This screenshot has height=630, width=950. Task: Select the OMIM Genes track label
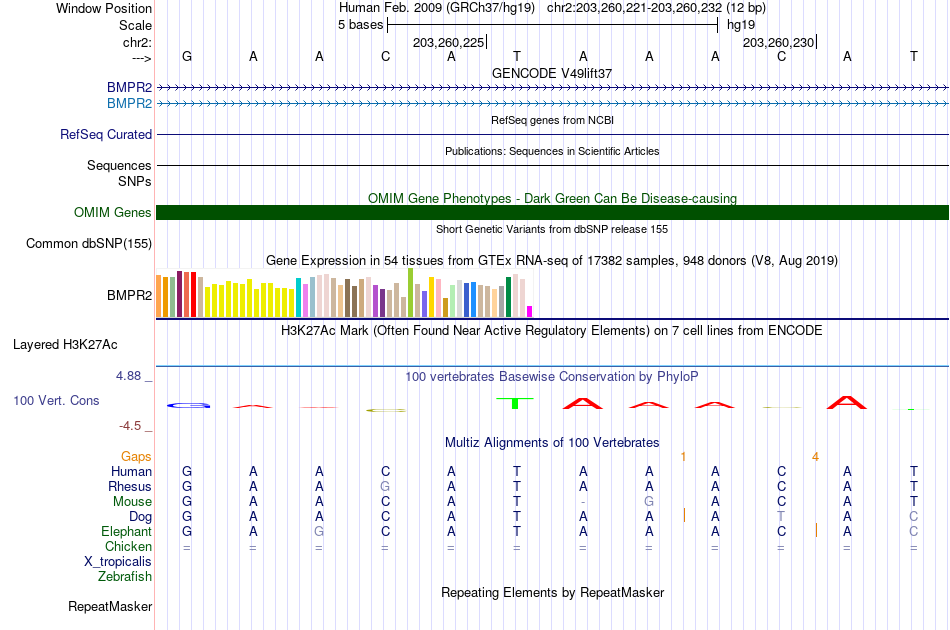(x=112, y=213)
